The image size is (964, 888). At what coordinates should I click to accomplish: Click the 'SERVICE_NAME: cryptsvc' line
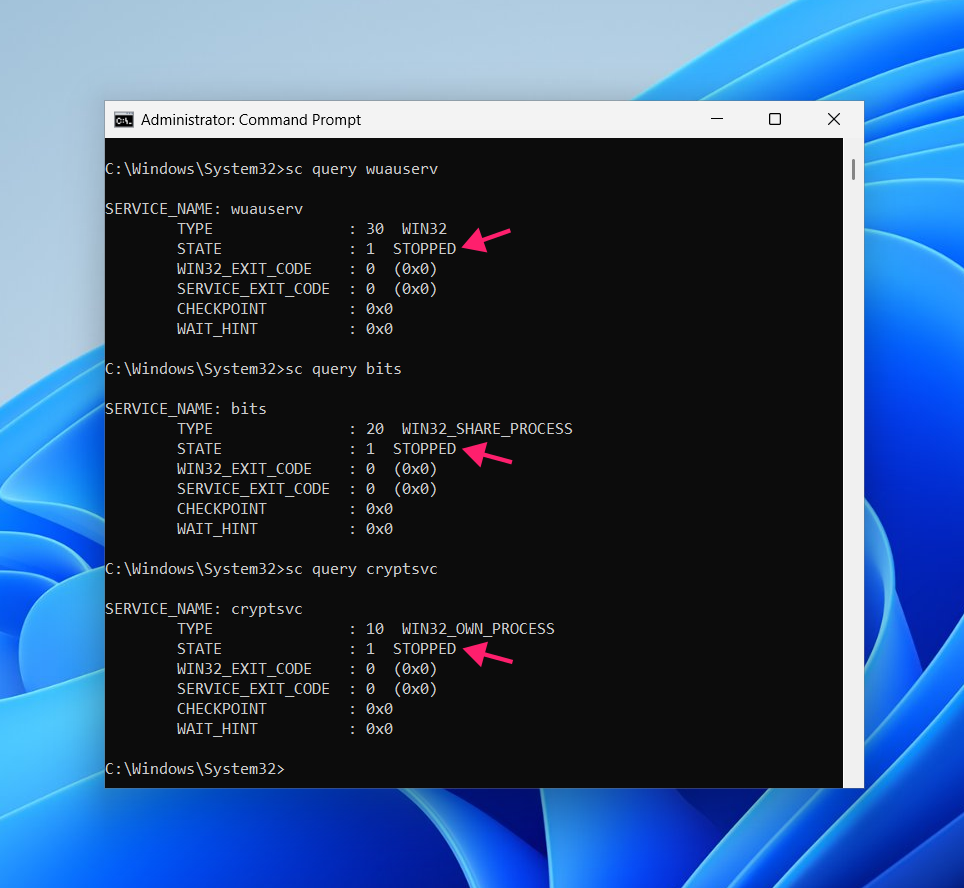[x=204, y=609]
